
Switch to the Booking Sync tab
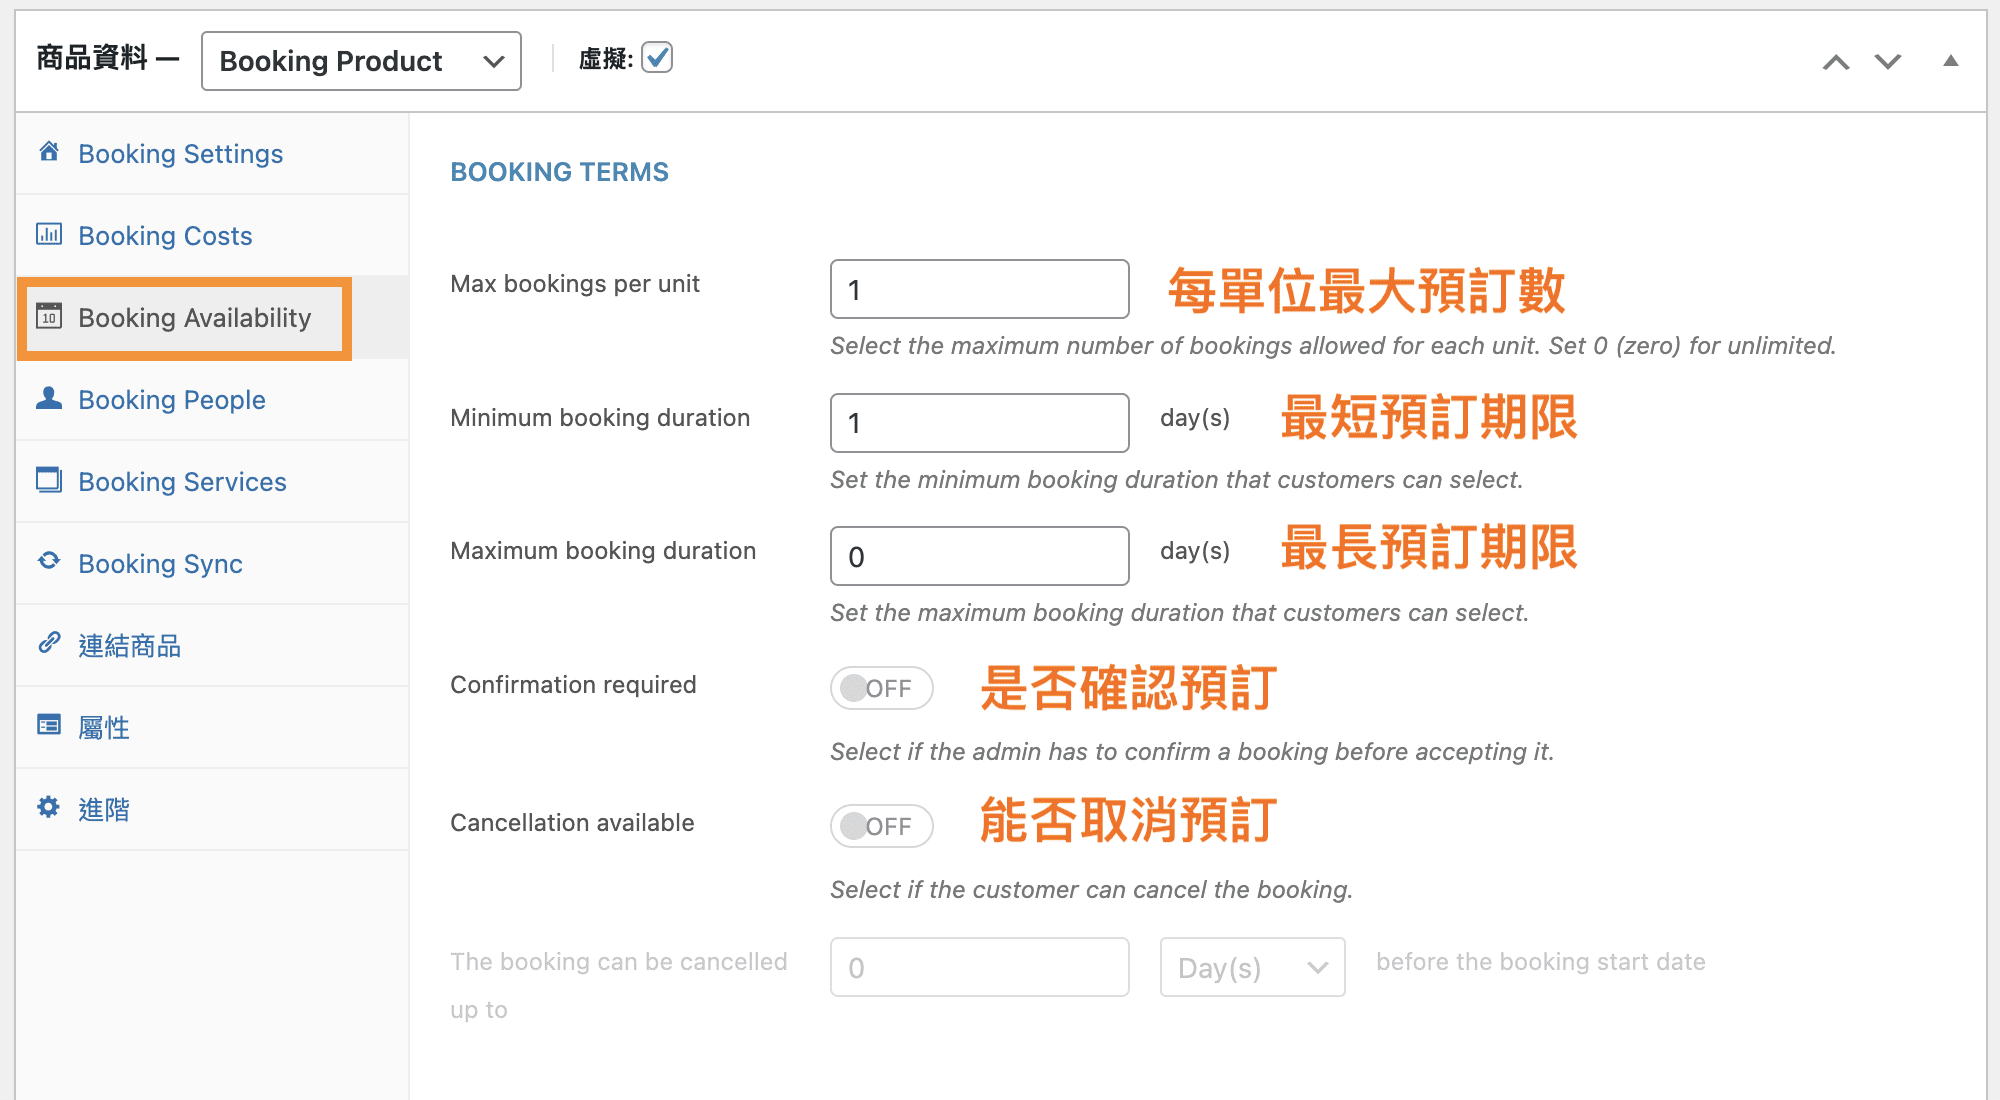point(160,564)
